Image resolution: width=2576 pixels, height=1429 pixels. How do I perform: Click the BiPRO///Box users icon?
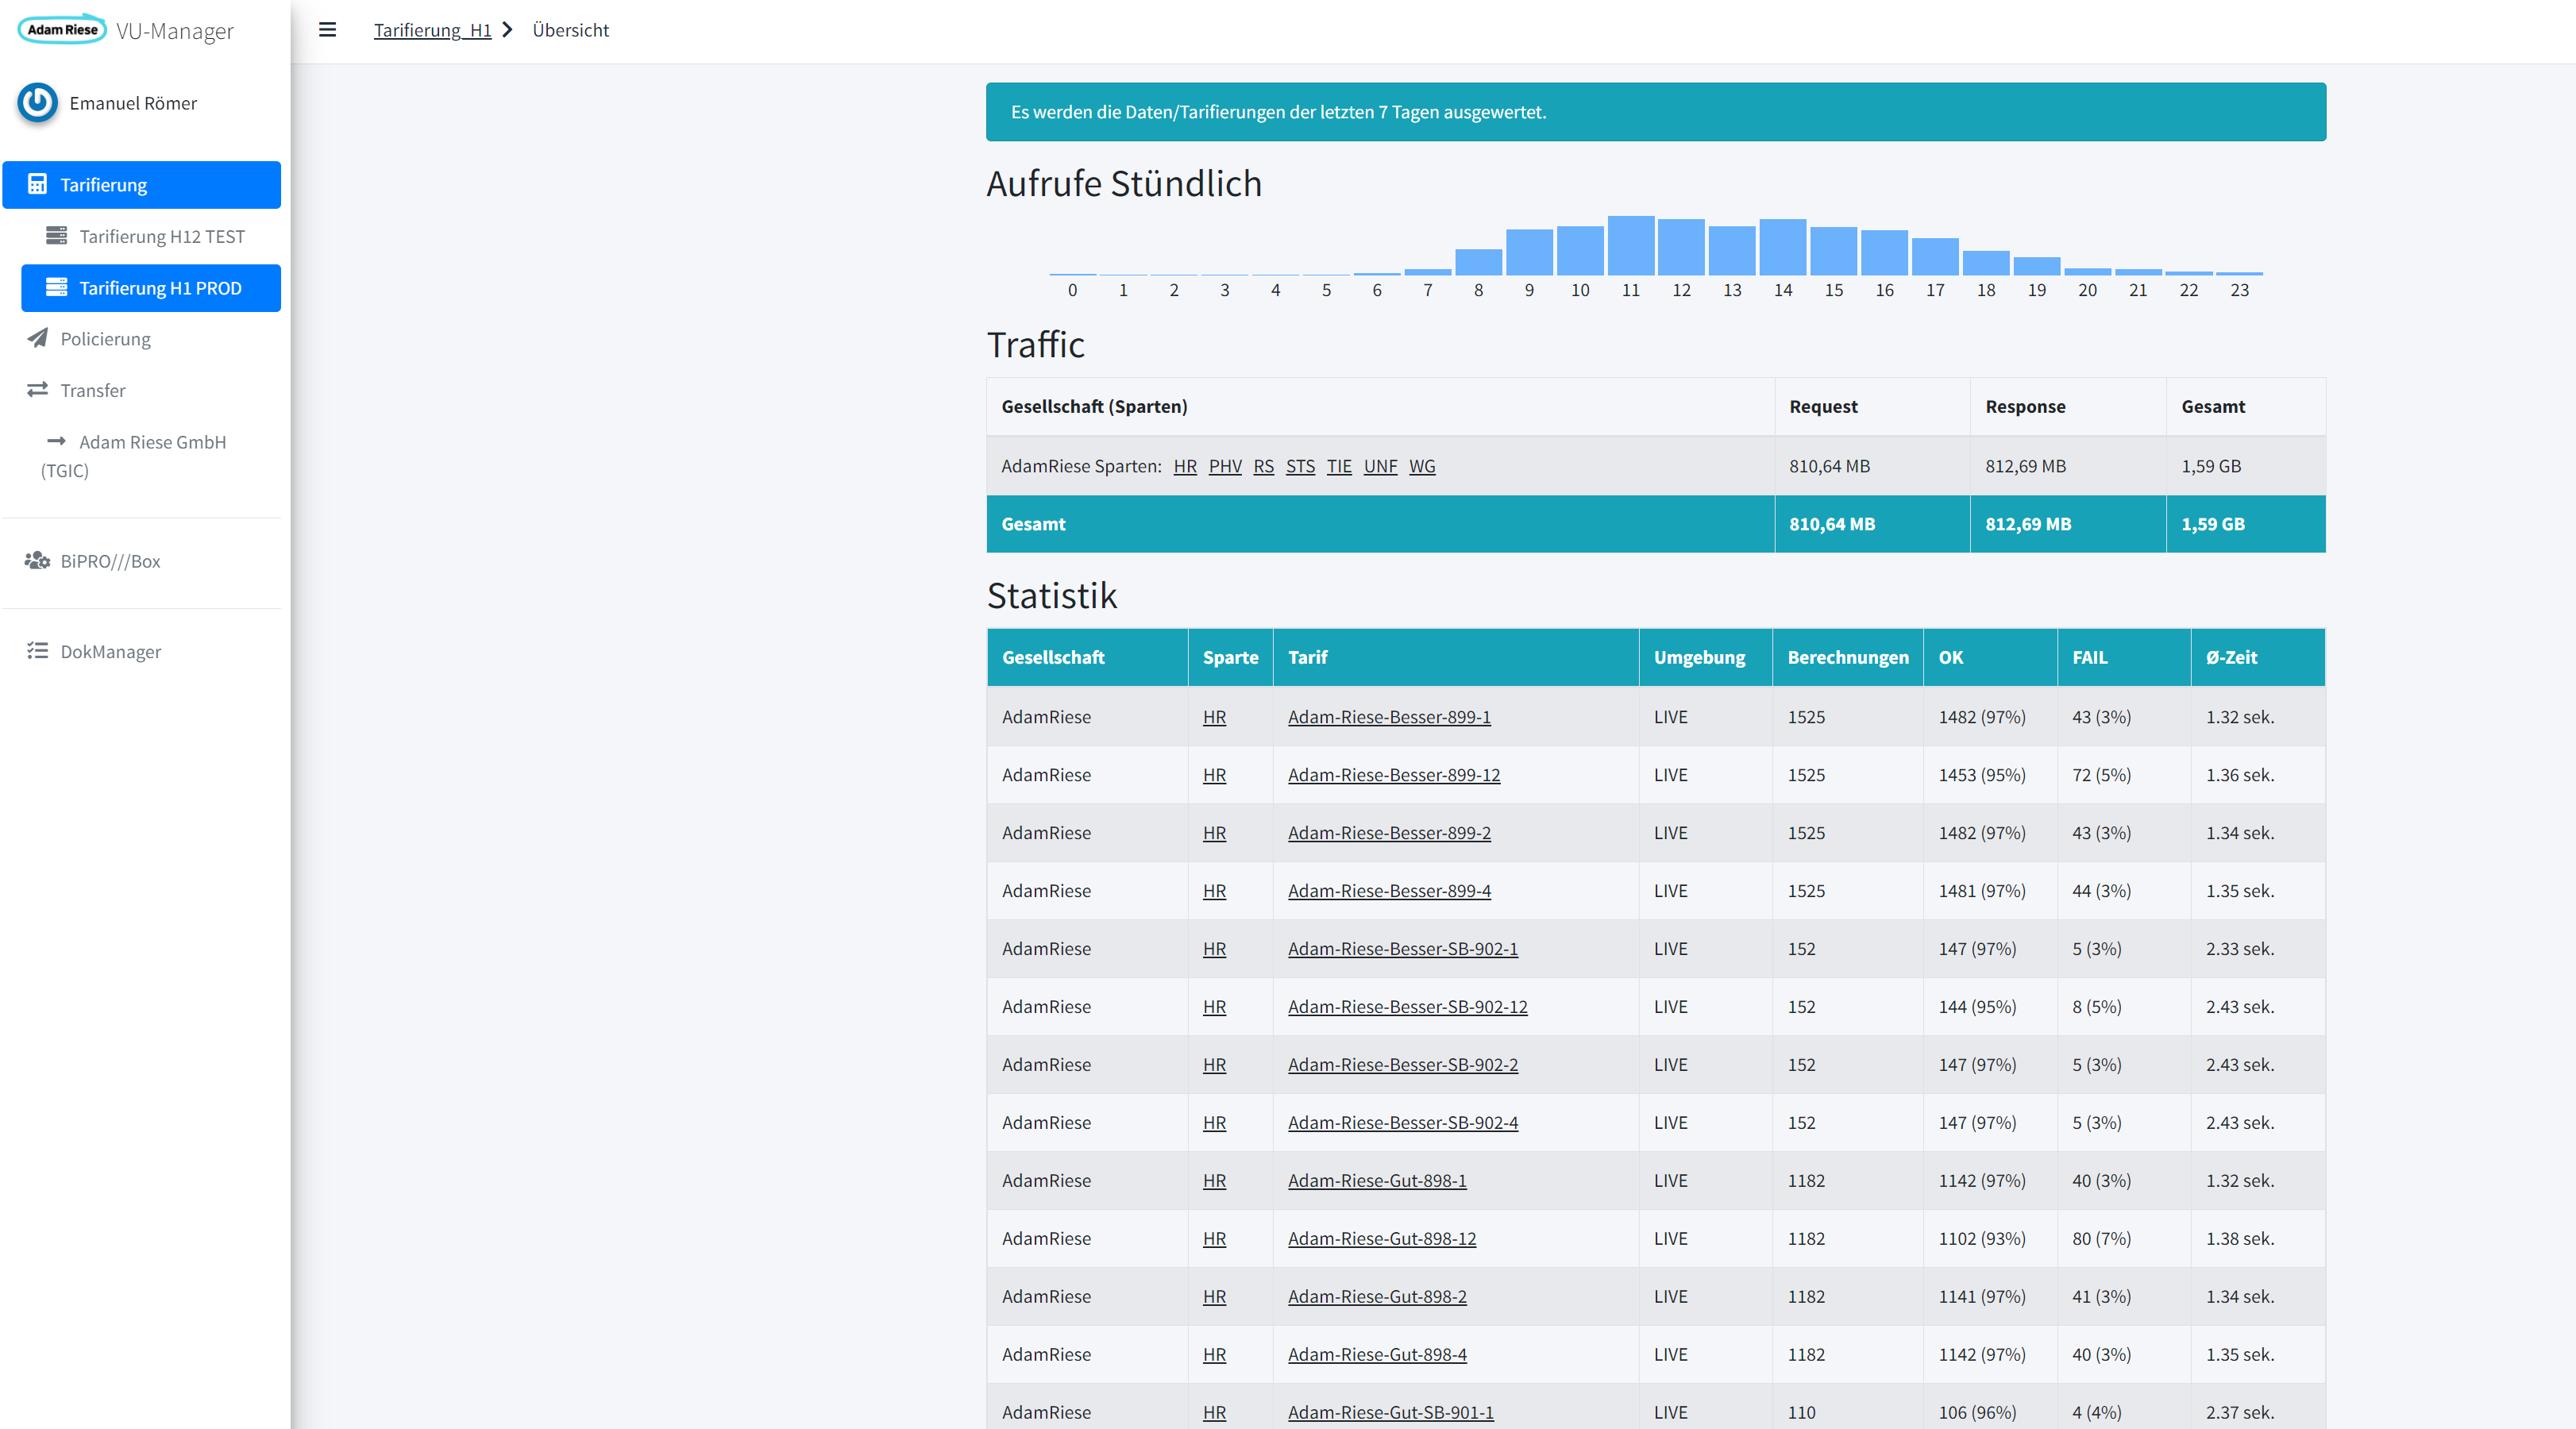coord(37,561)
